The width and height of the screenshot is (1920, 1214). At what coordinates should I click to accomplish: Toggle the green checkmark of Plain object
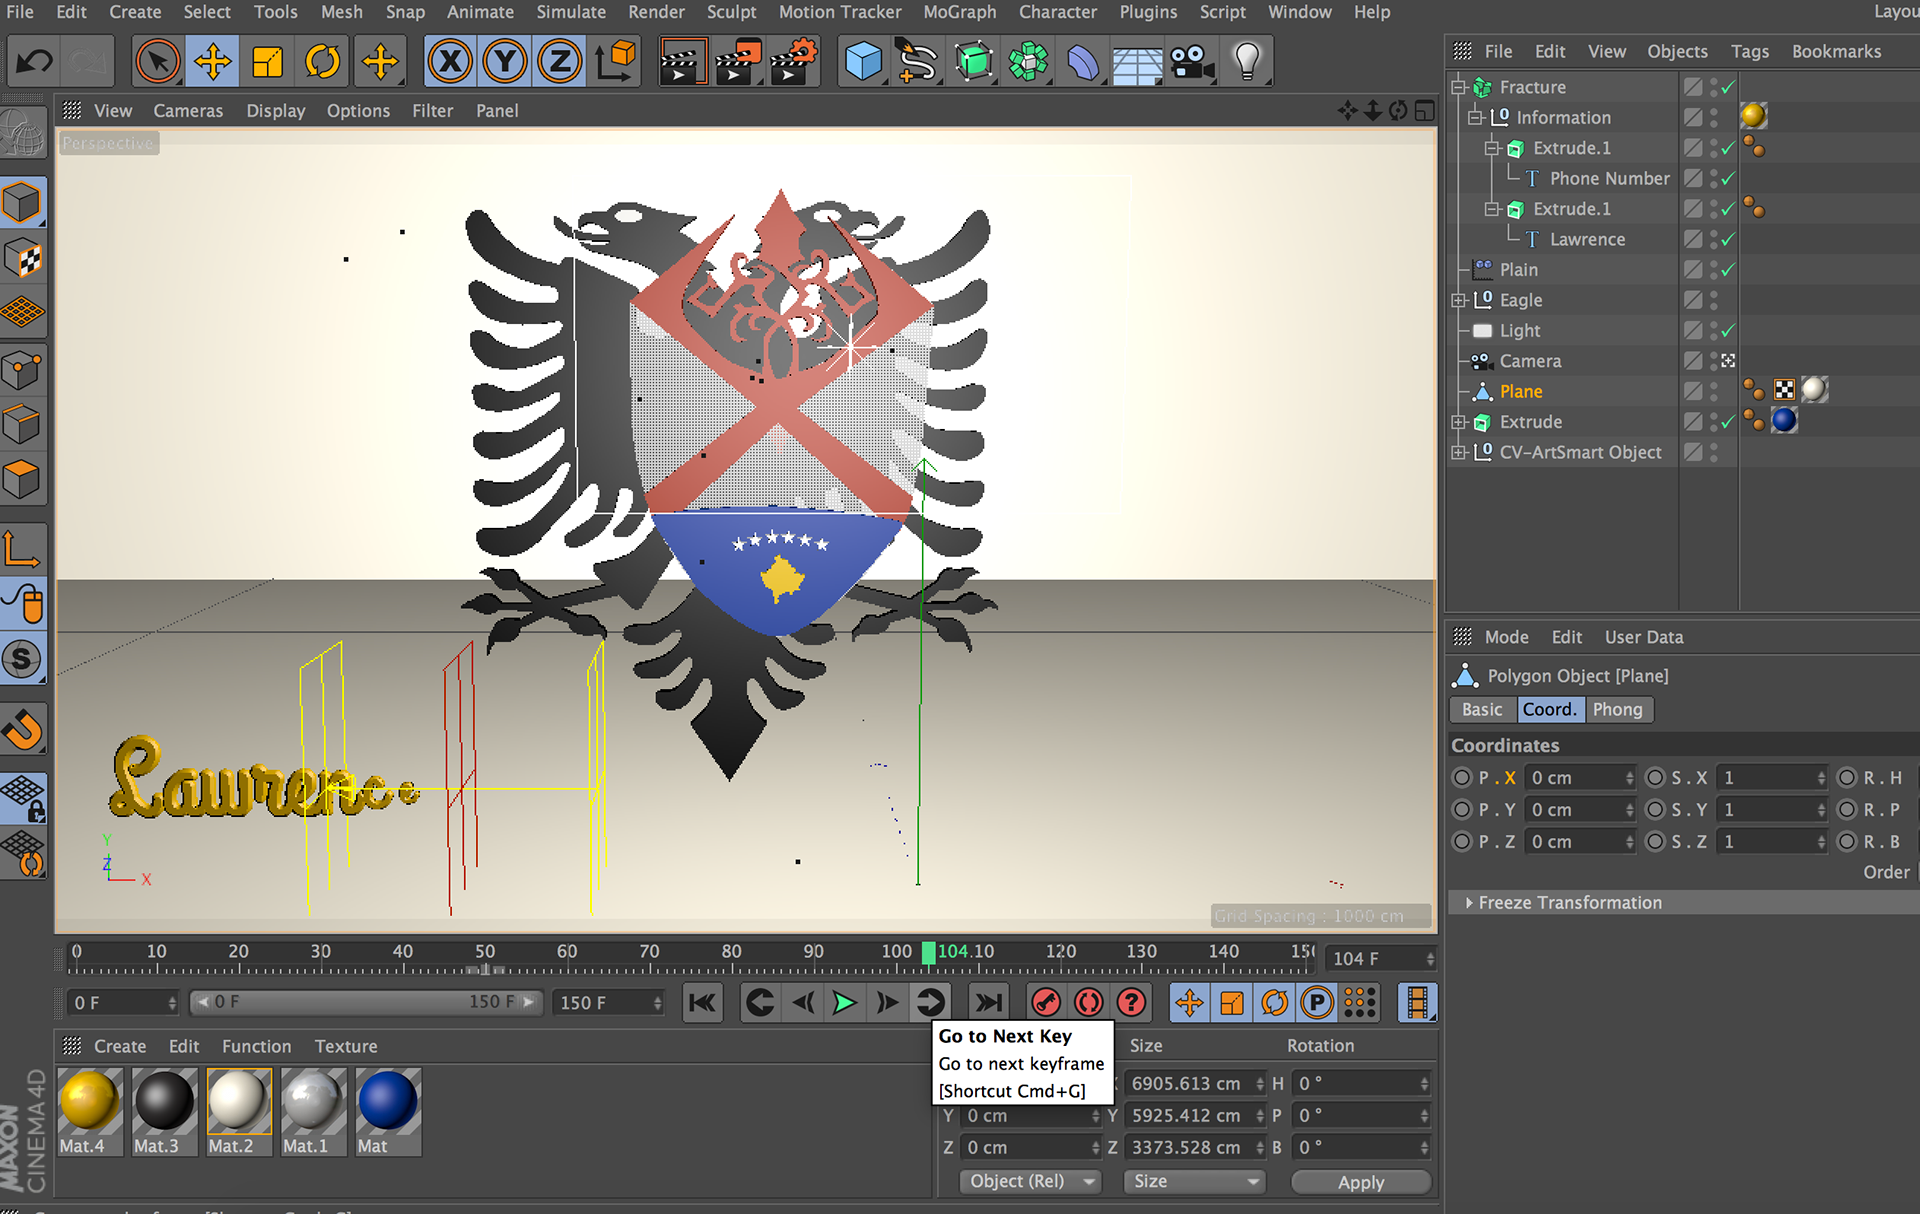pos(1728,270)
